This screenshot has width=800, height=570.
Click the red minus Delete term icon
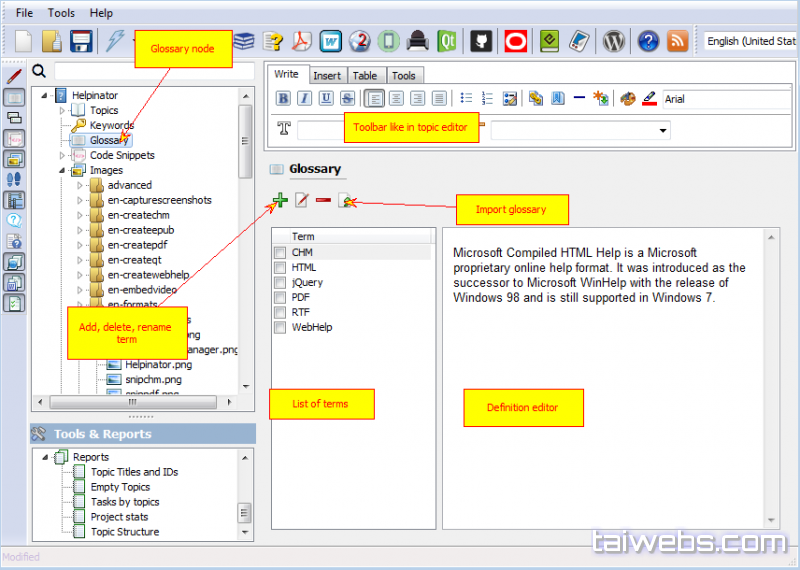click(x=324, y=201)
